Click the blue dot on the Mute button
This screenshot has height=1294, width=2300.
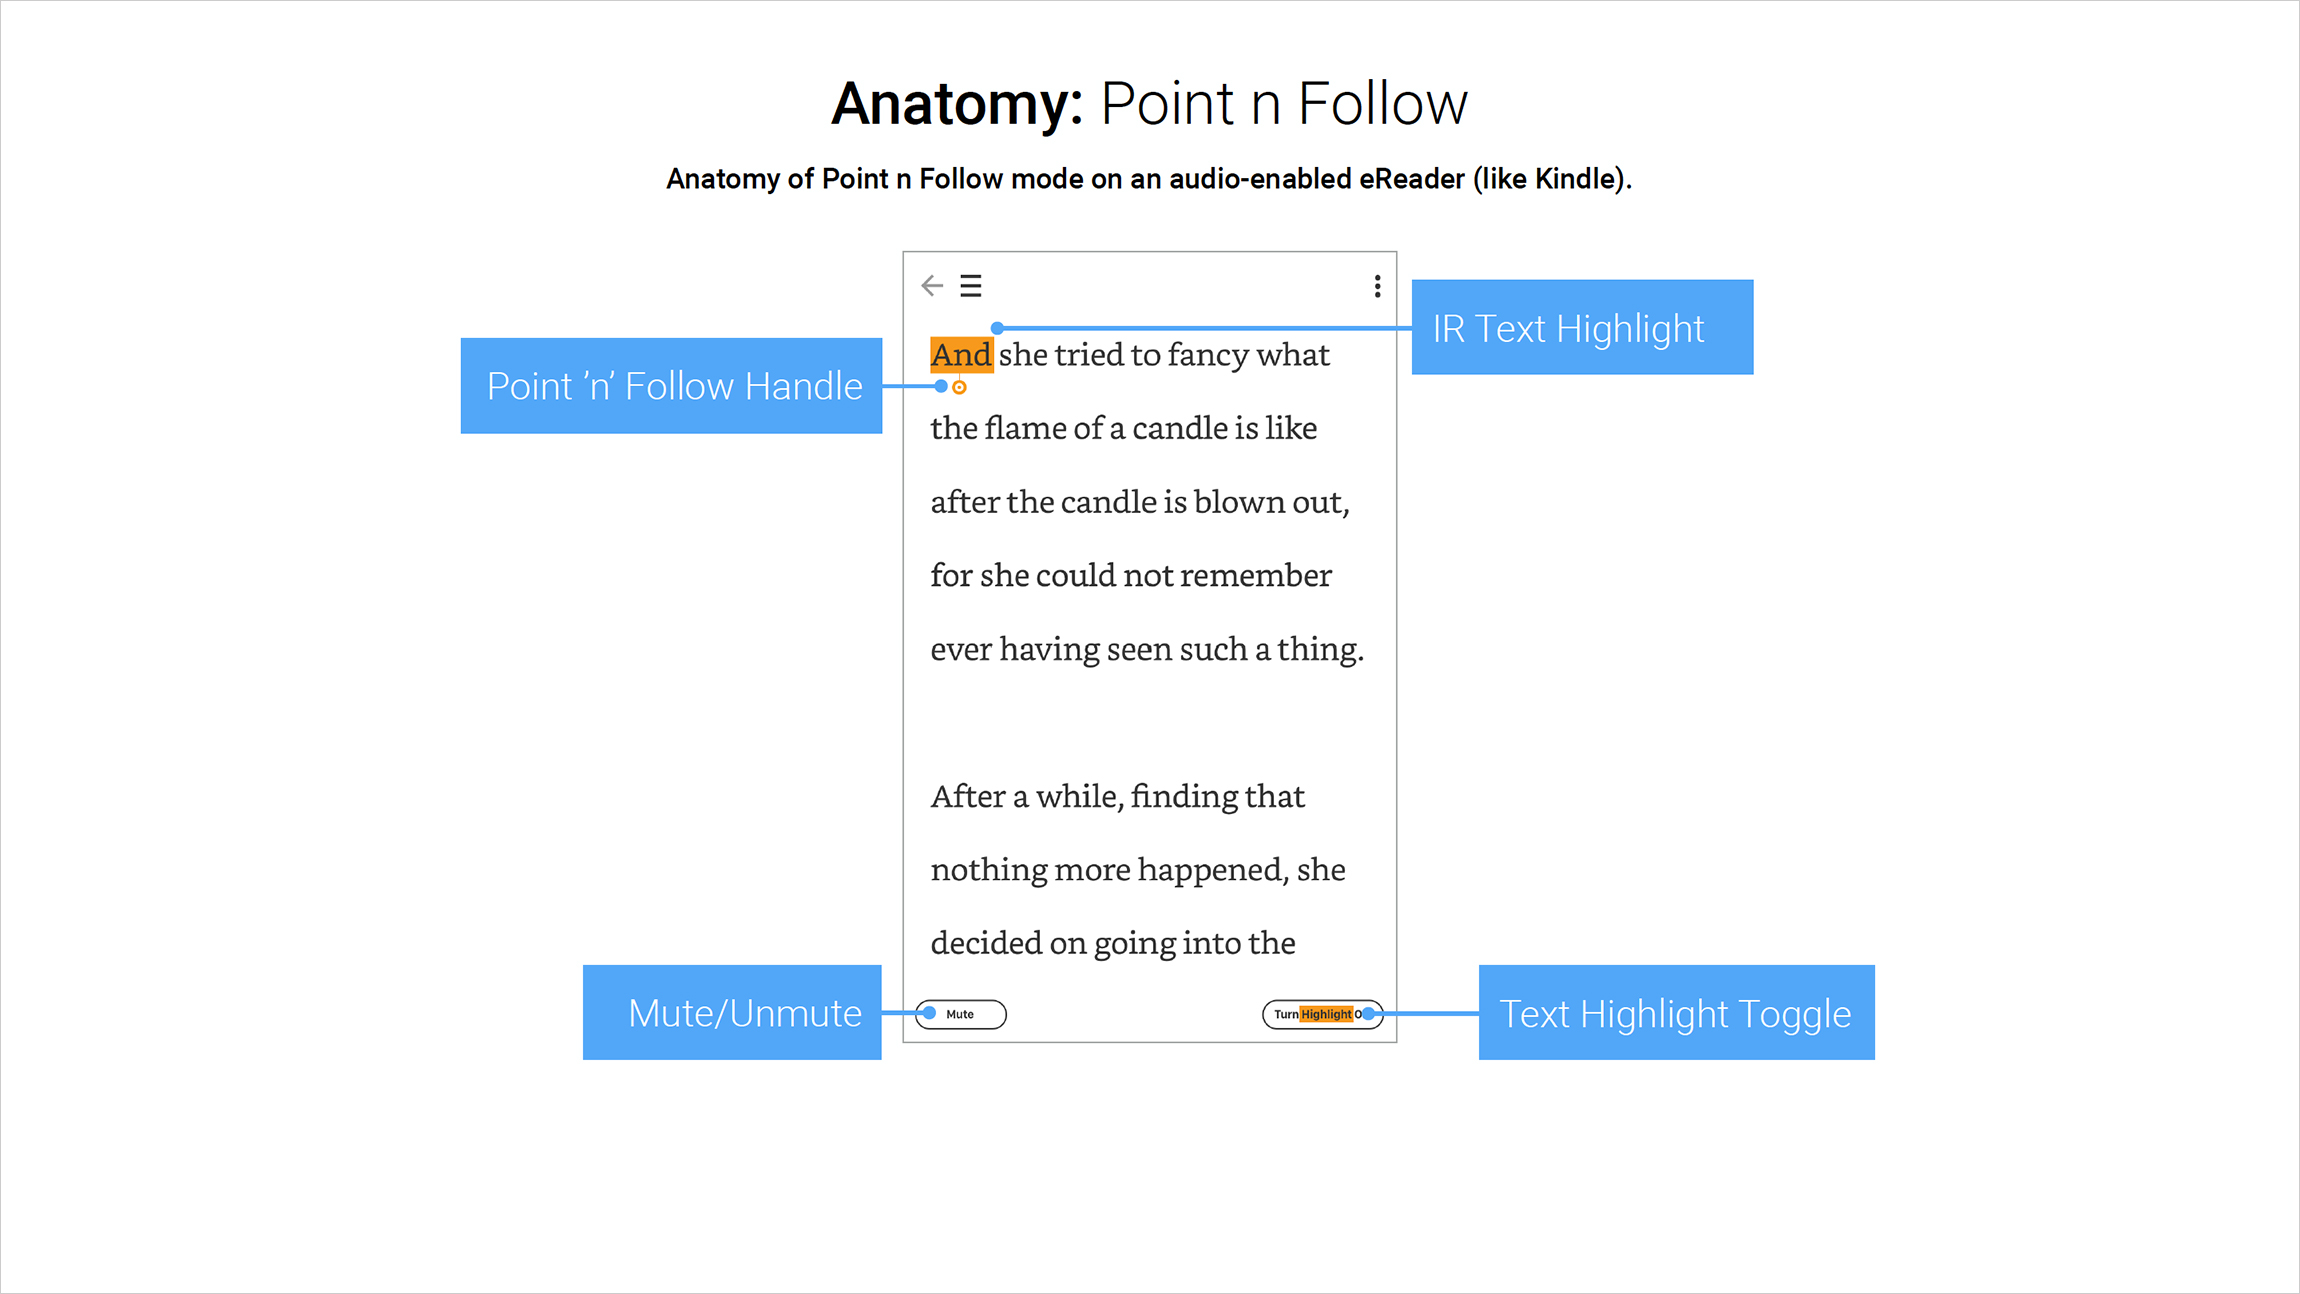930,1013
